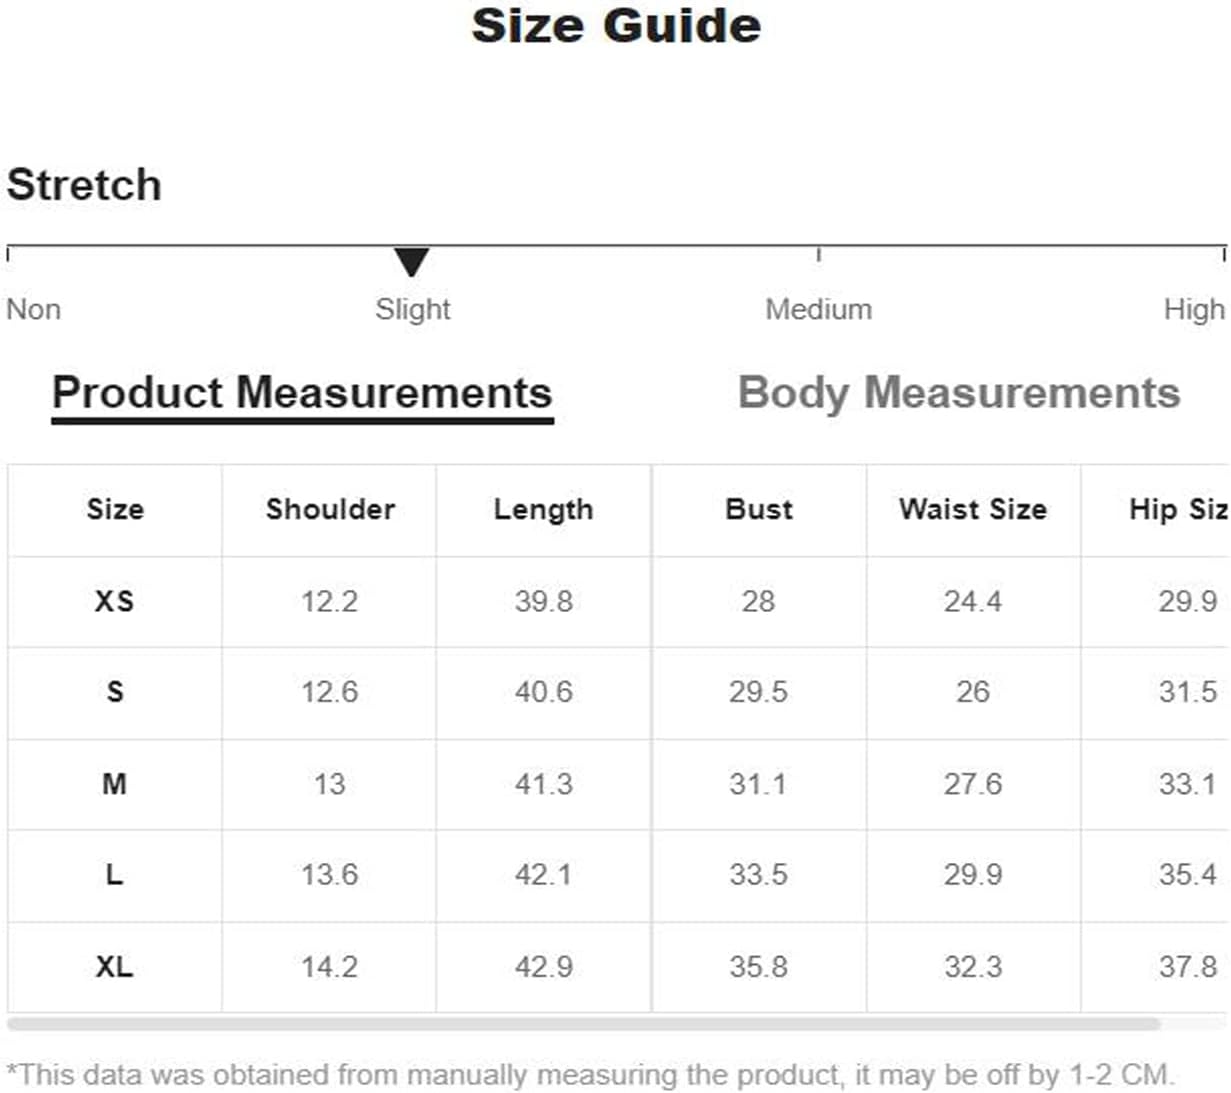Select the S size row label
The height and width of the screenshot is (1093, 1231).
(x=114, y=692)
